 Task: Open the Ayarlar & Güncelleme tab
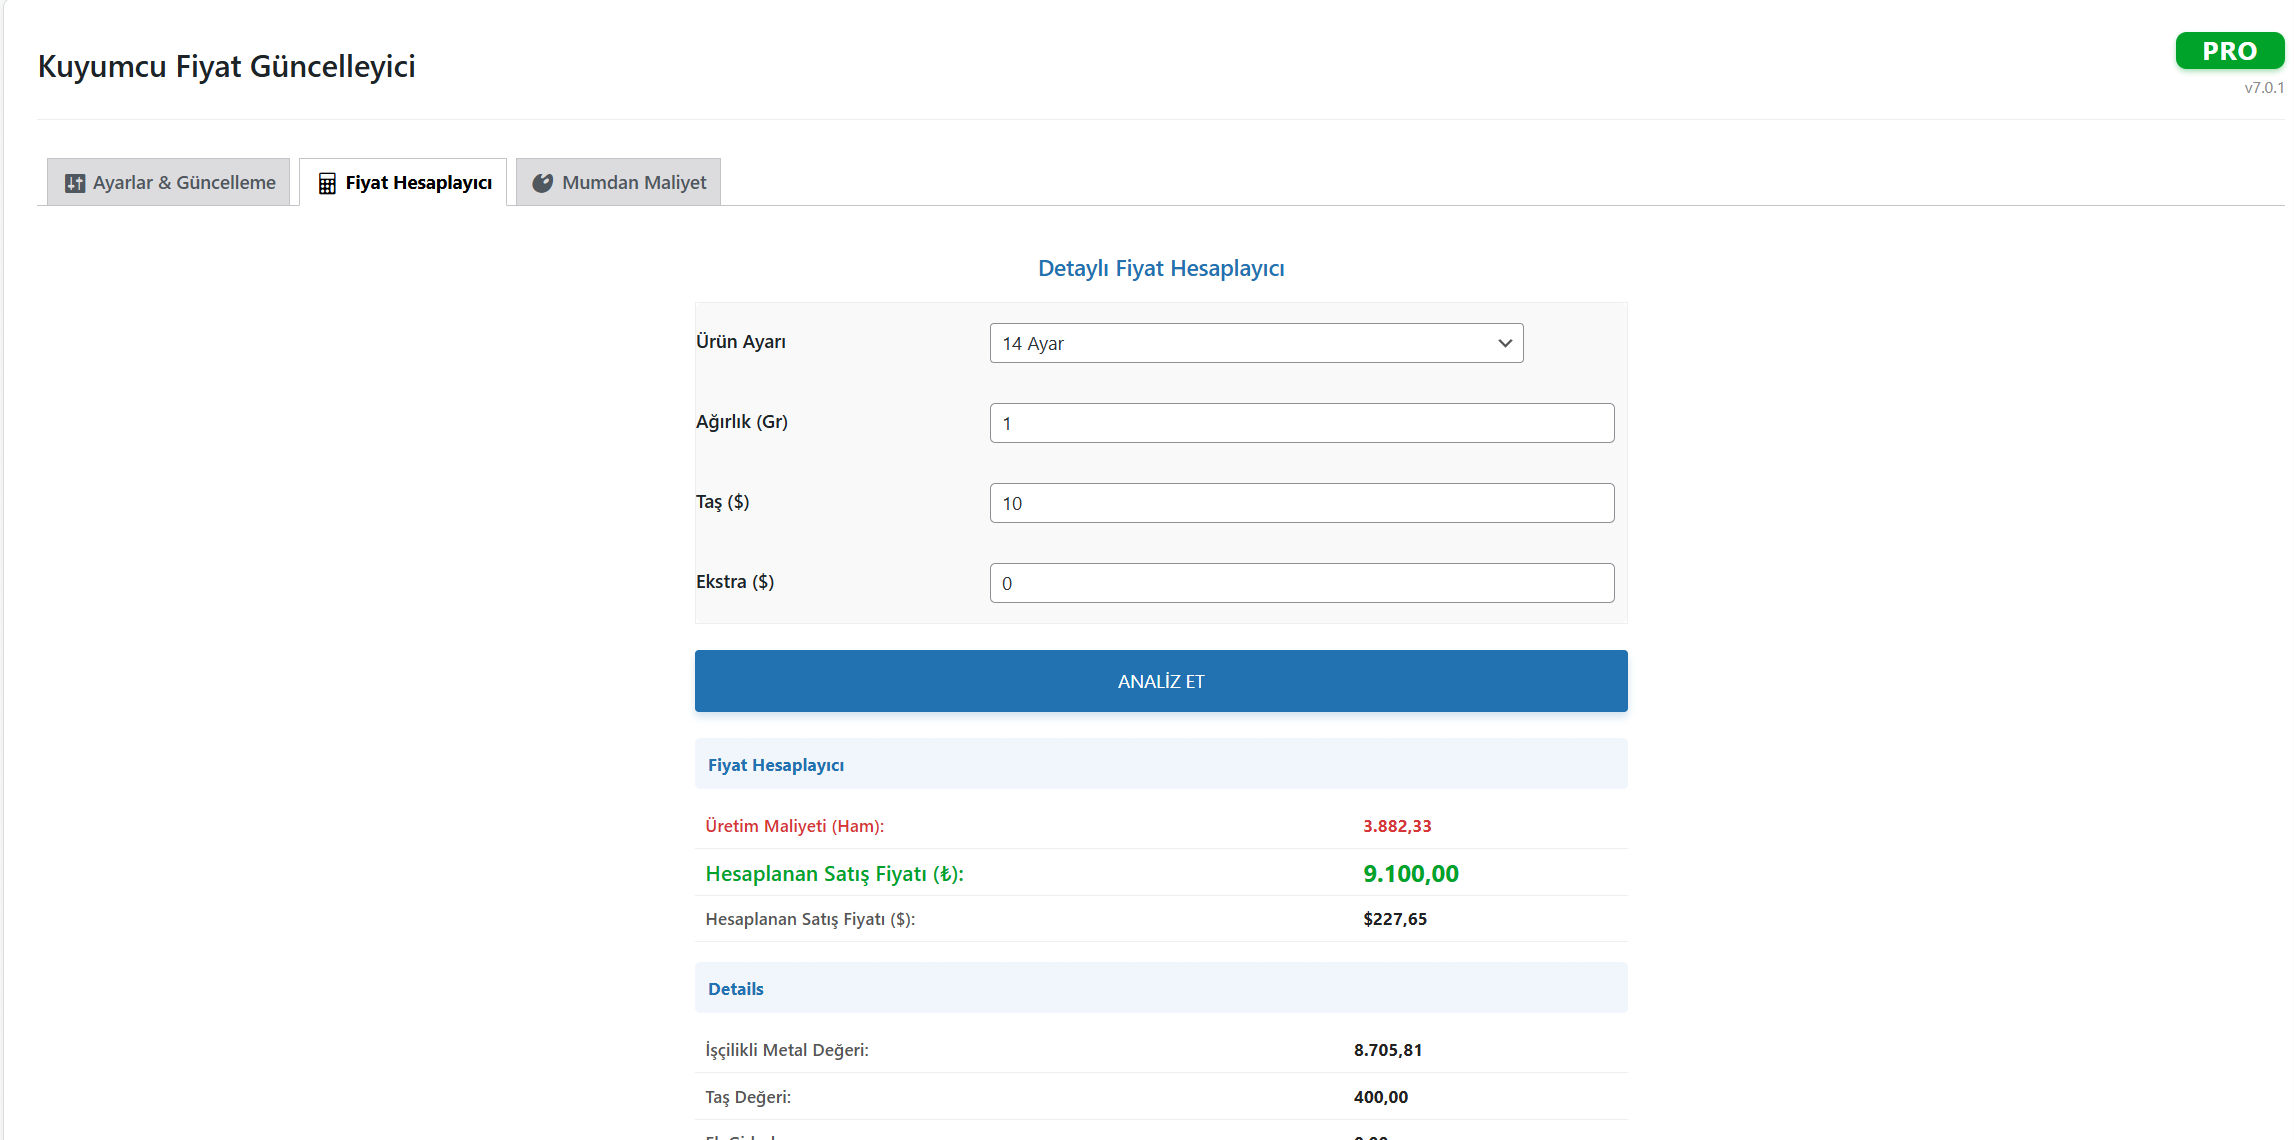168,182
